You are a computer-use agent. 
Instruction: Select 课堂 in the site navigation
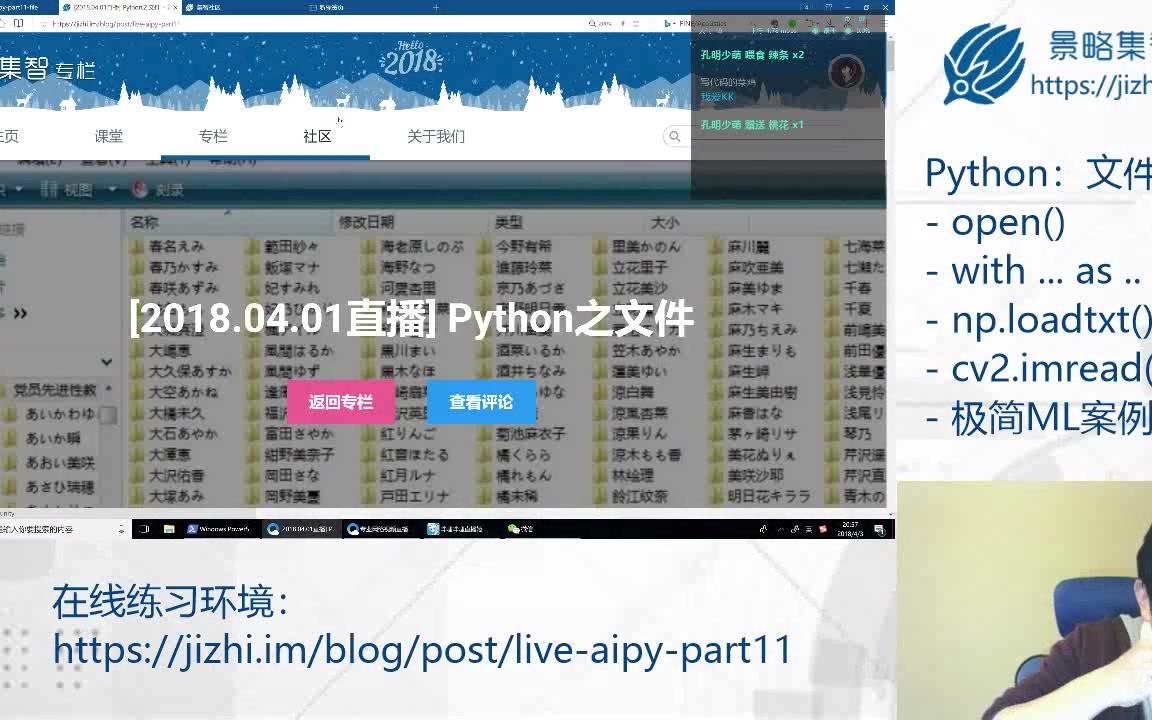click(110, 136)
